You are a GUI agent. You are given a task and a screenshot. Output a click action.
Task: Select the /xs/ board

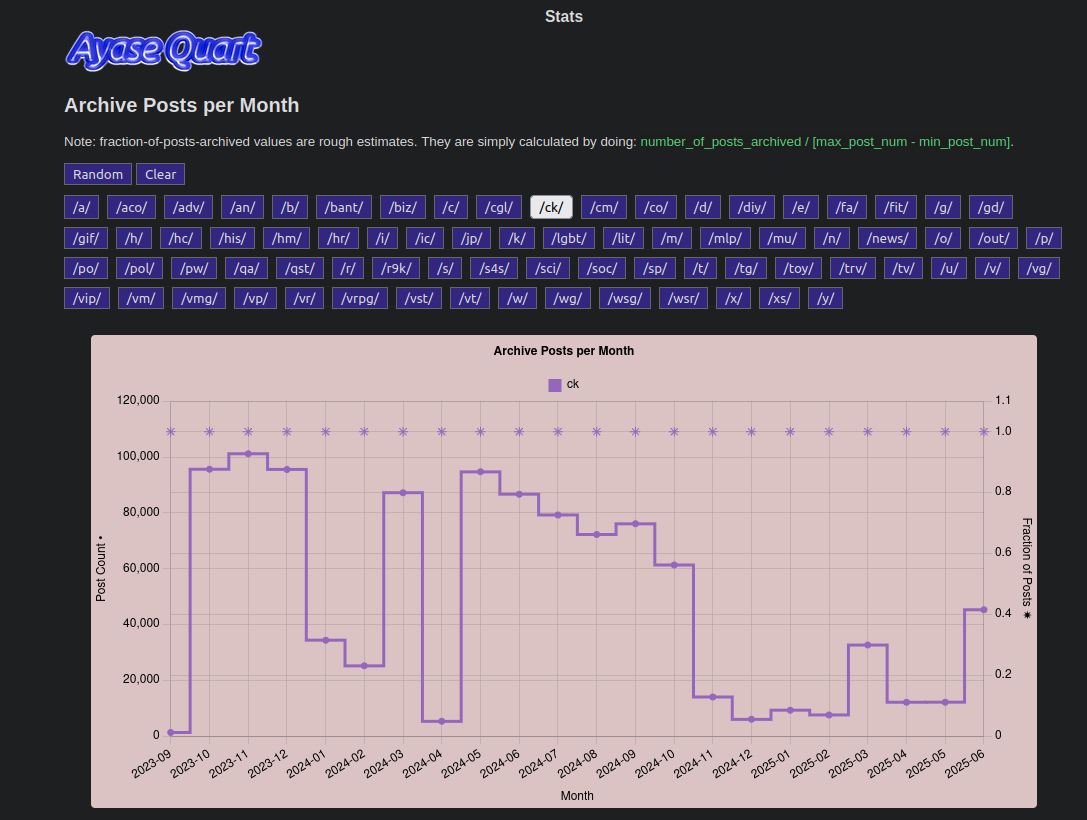[779, 299]
